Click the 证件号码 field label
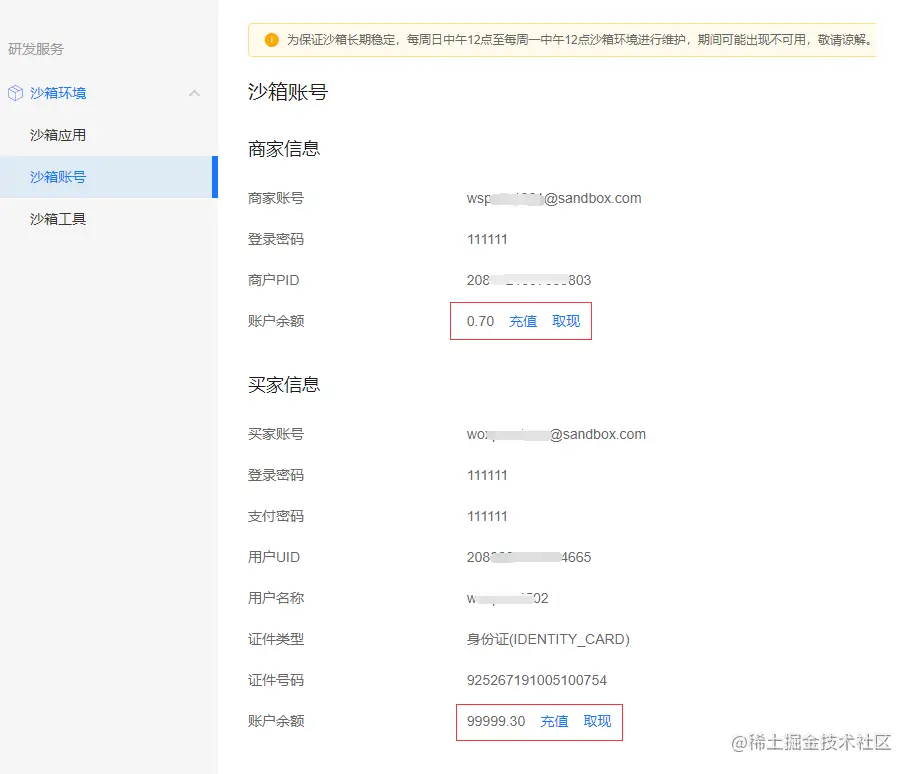The width and height of the screenshot is (913, 774). [x=276, y=680]
